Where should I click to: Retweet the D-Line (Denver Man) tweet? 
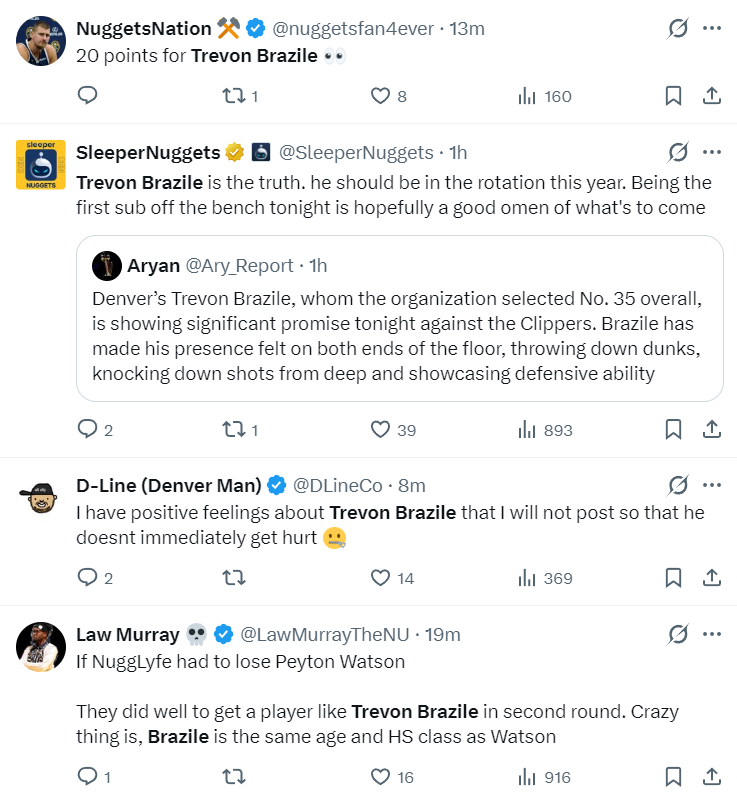tap(234, 578)
